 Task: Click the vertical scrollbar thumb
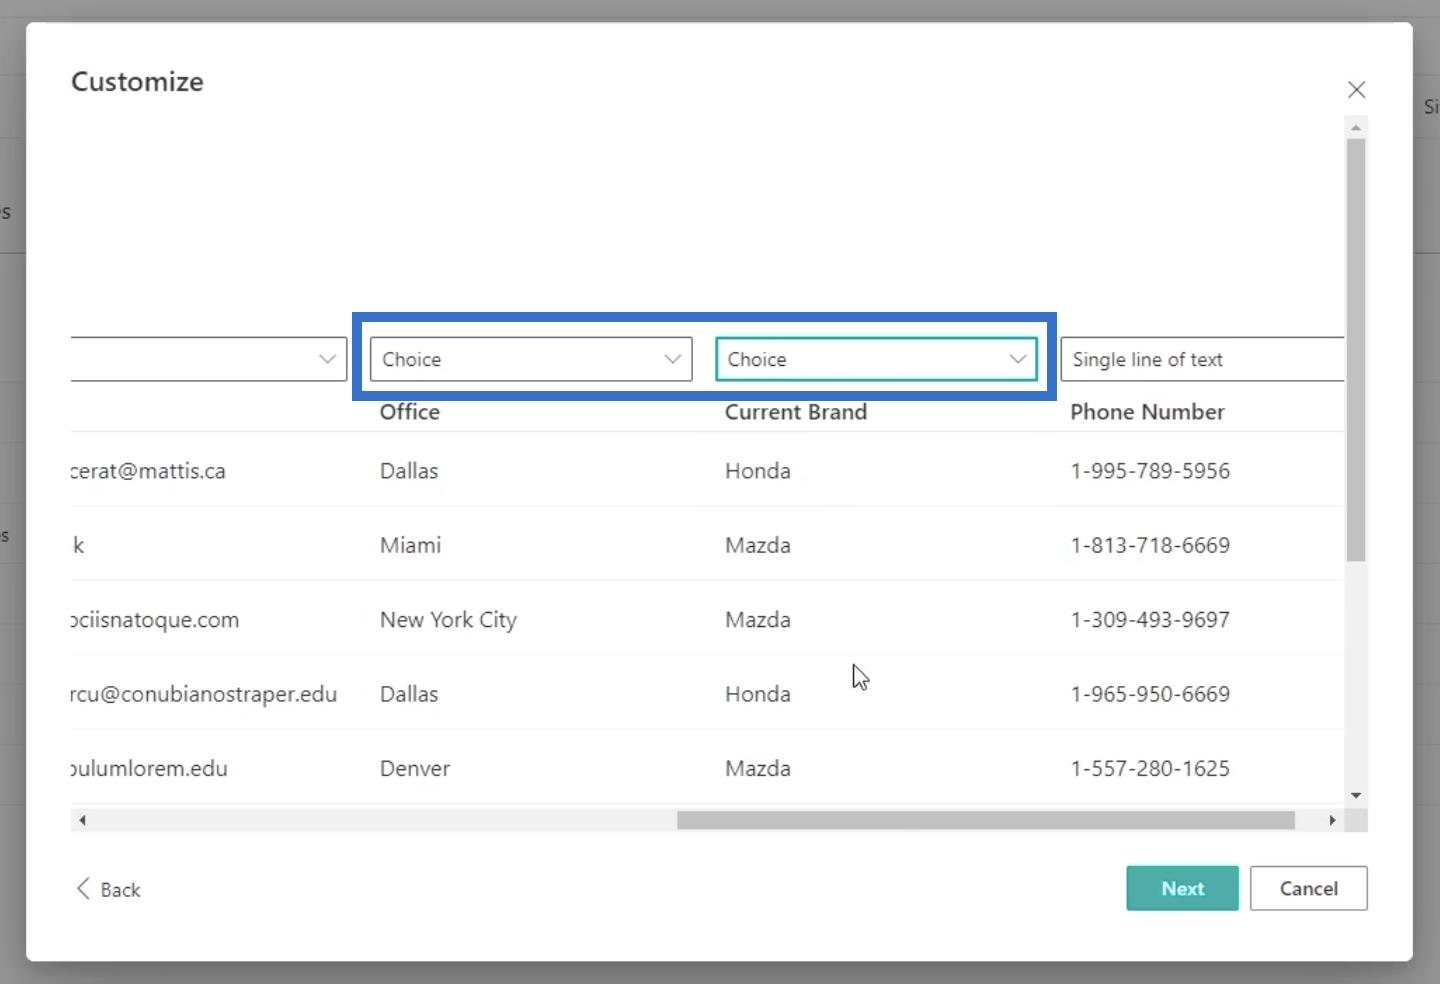coord(1356,350)
